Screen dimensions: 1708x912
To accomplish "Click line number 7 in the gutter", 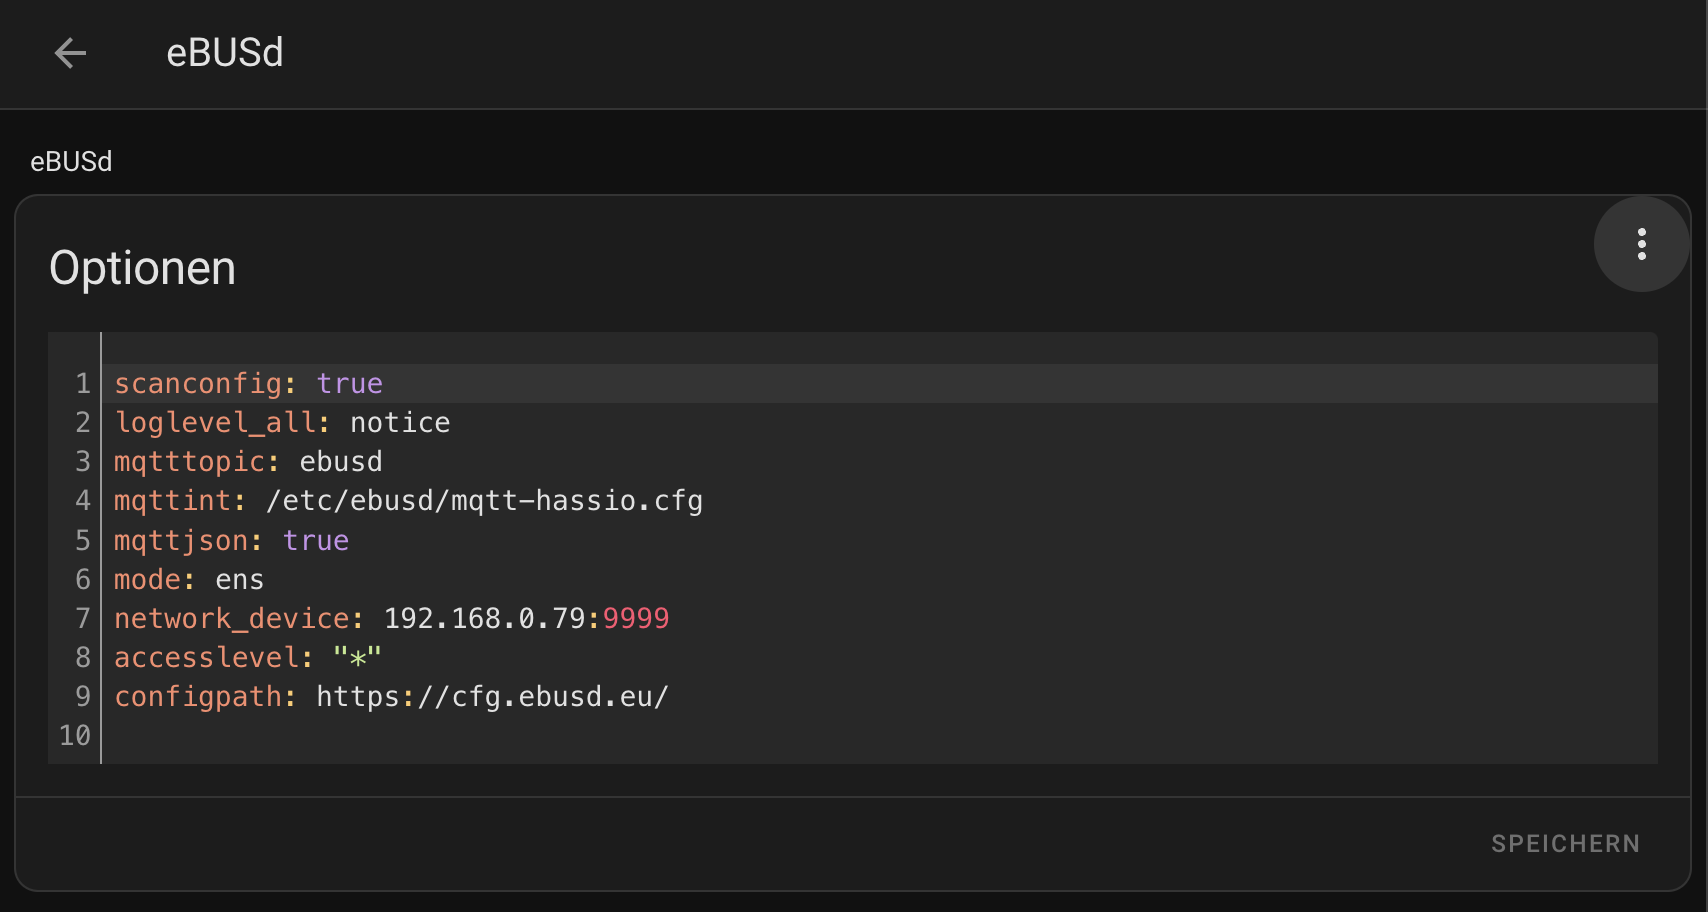I will tap(83, 619).
